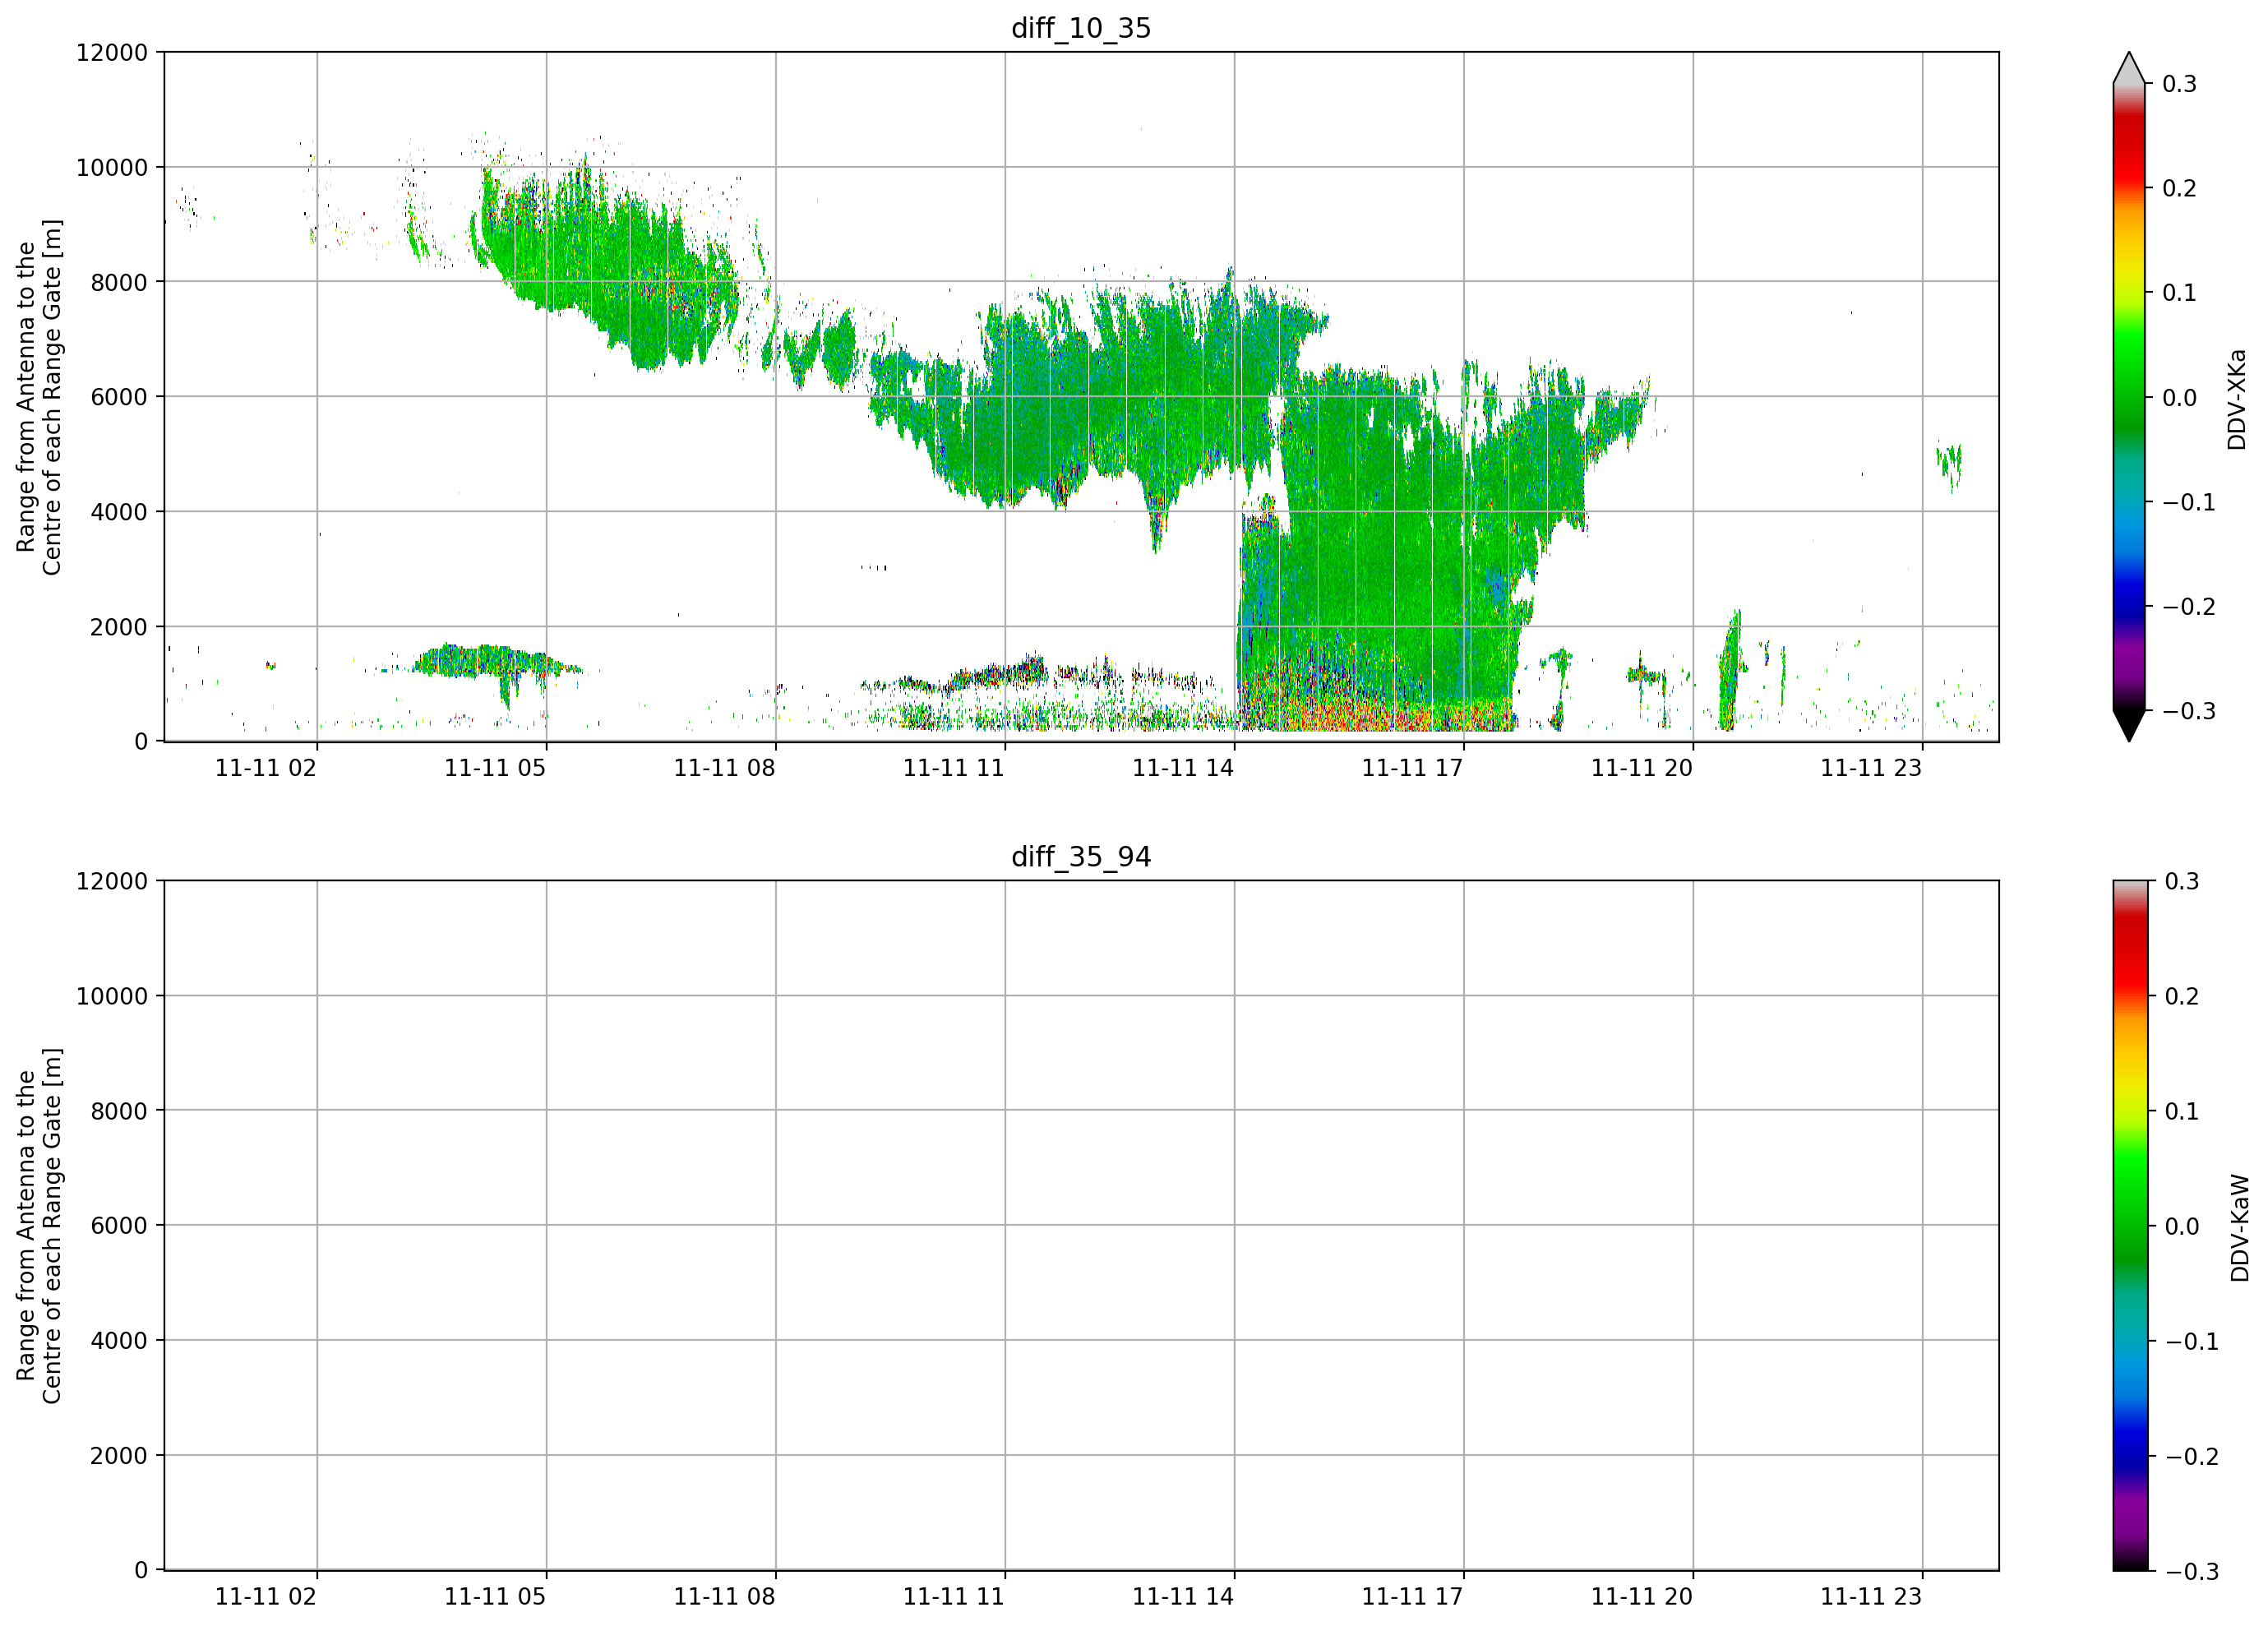This screenshot has width=2268, height=1626.
Task: Click x-axis label "11-11 11" under diff_10_35 plot
Action: point(953,768)
